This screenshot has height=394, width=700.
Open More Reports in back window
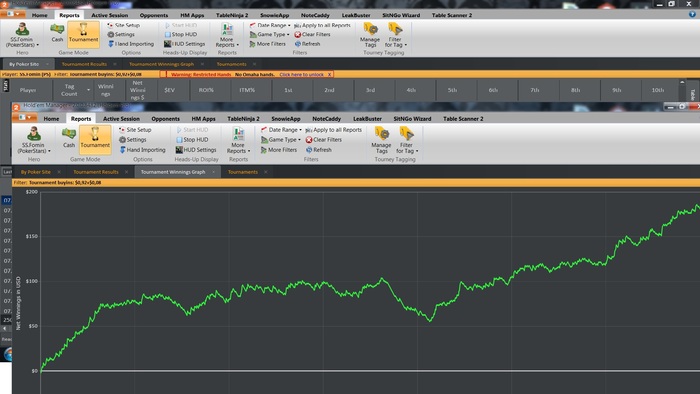click(227, 35)
